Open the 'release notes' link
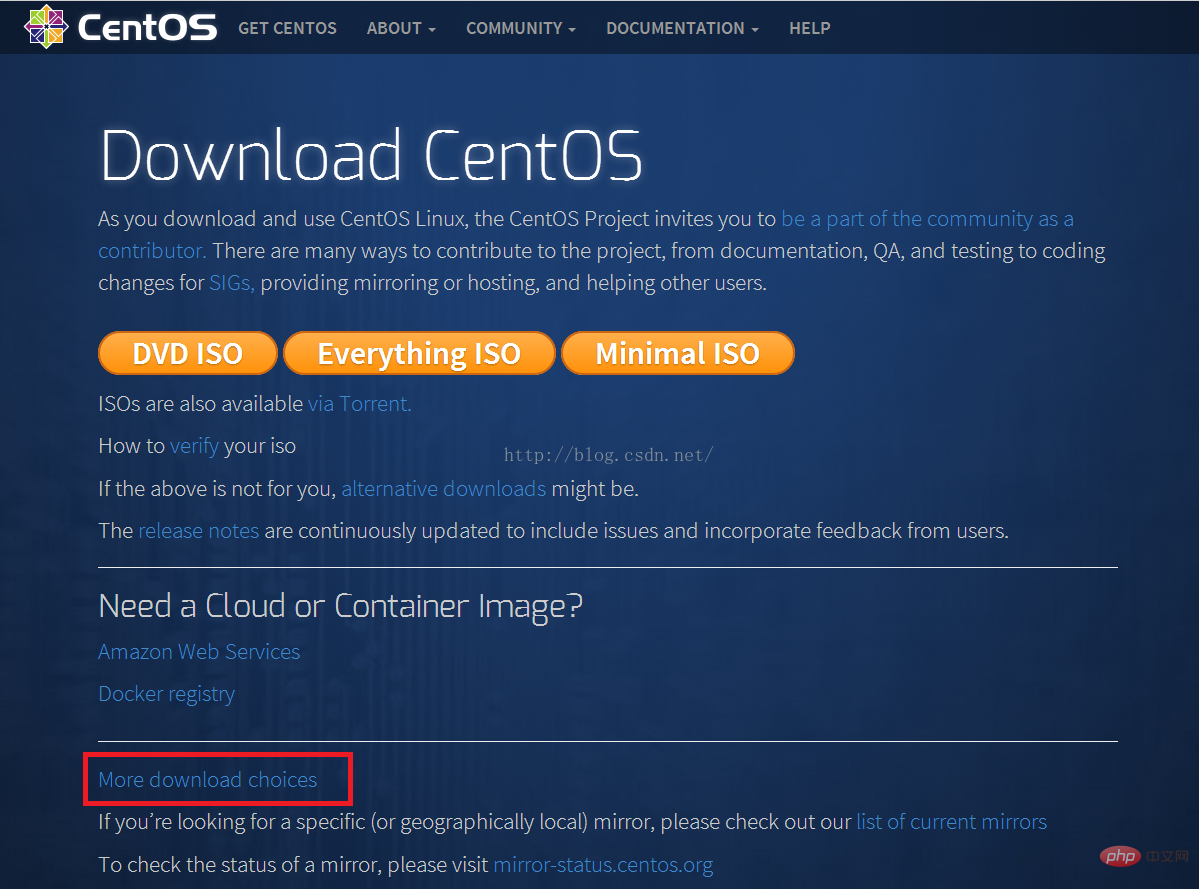The height and width of the screenshot is (889, 1199). coord(199,531)
